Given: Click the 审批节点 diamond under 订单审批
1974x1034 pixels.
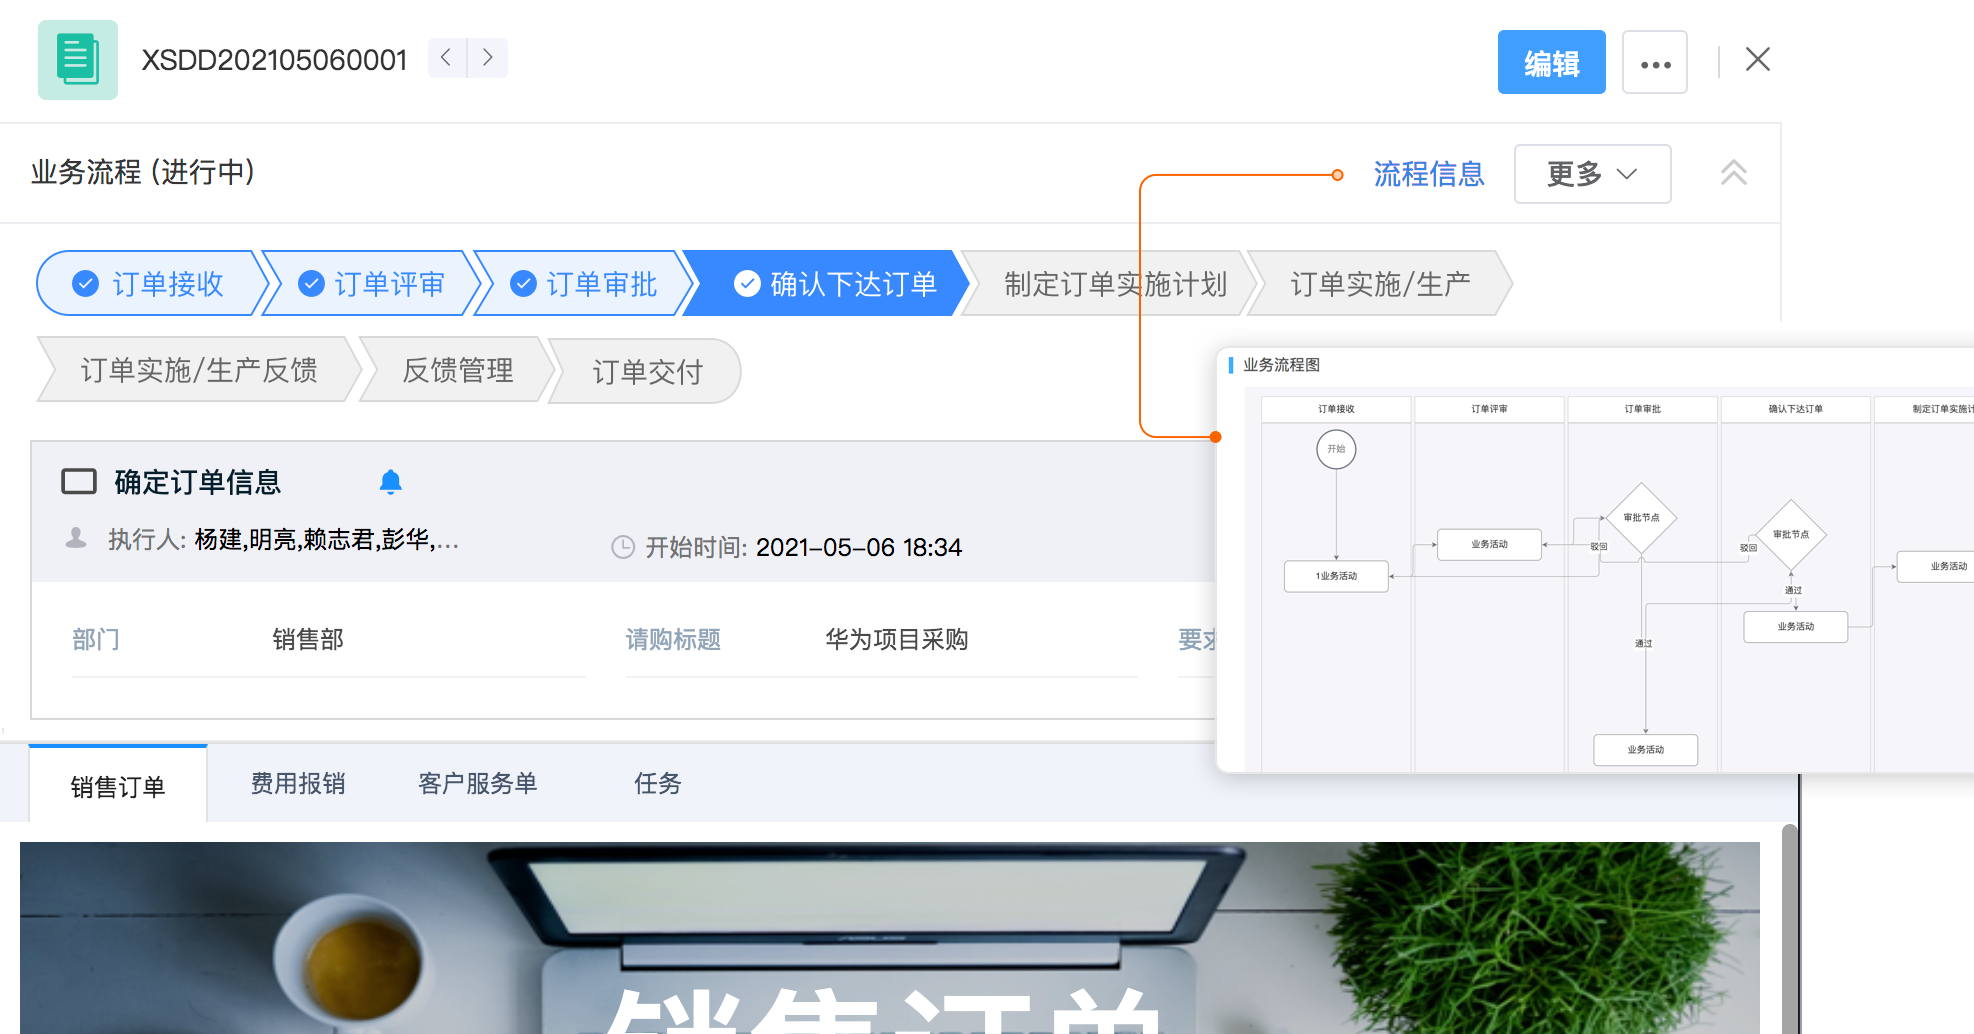Looking at the screenshot, I should (x=1641, y=518).
